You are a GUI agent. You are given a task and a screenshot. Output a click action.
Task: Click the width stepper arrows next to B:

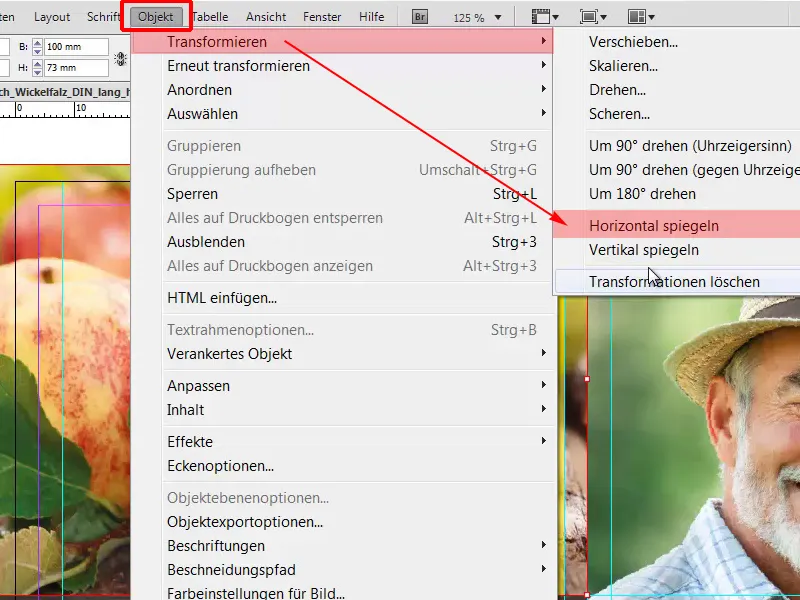(x=37, y=47)
